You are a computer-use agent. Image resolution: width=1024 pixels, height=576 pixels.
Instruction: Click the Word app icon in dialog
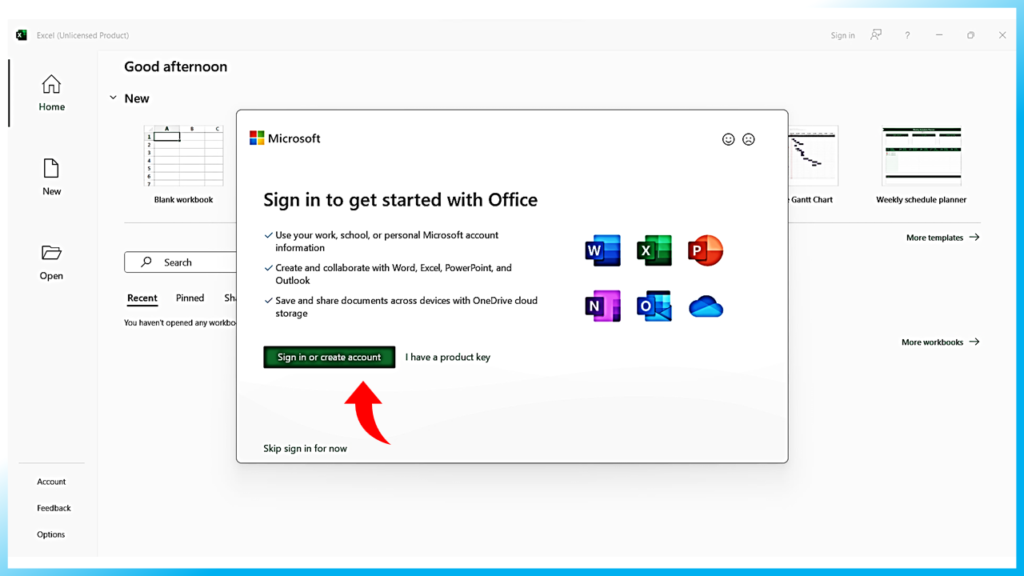(602, 251)
